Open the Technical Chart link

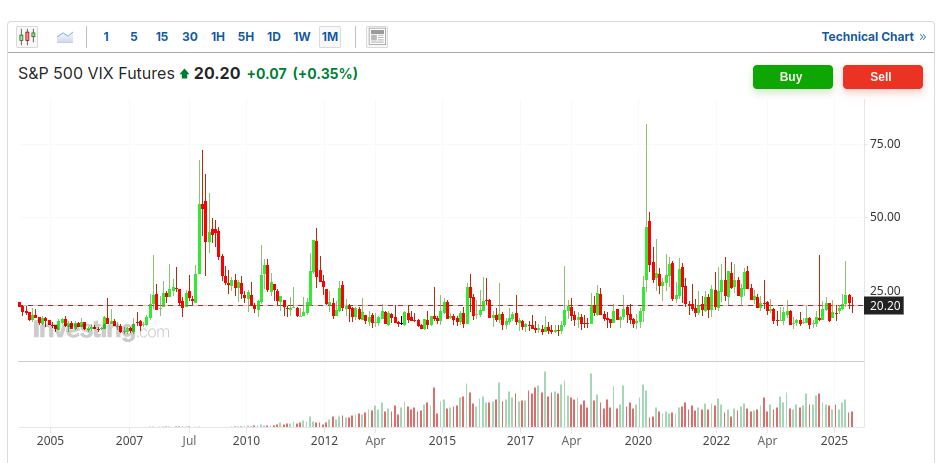pyautogui.click(x=874, y=37)
